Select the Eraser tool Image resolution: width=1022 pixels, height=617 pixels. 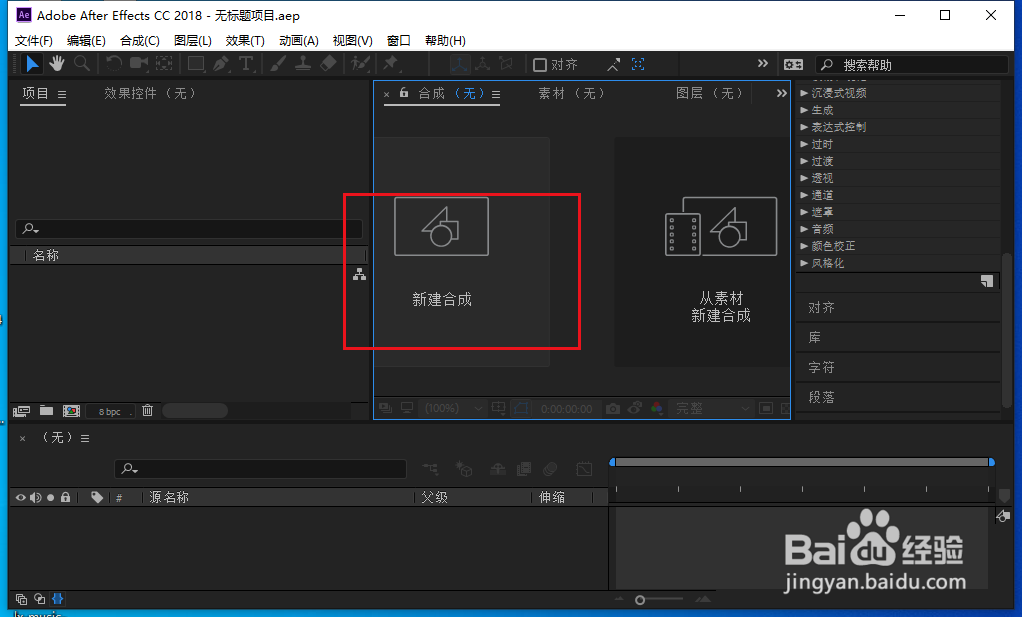pyautogui.click(x=328, y=64)
